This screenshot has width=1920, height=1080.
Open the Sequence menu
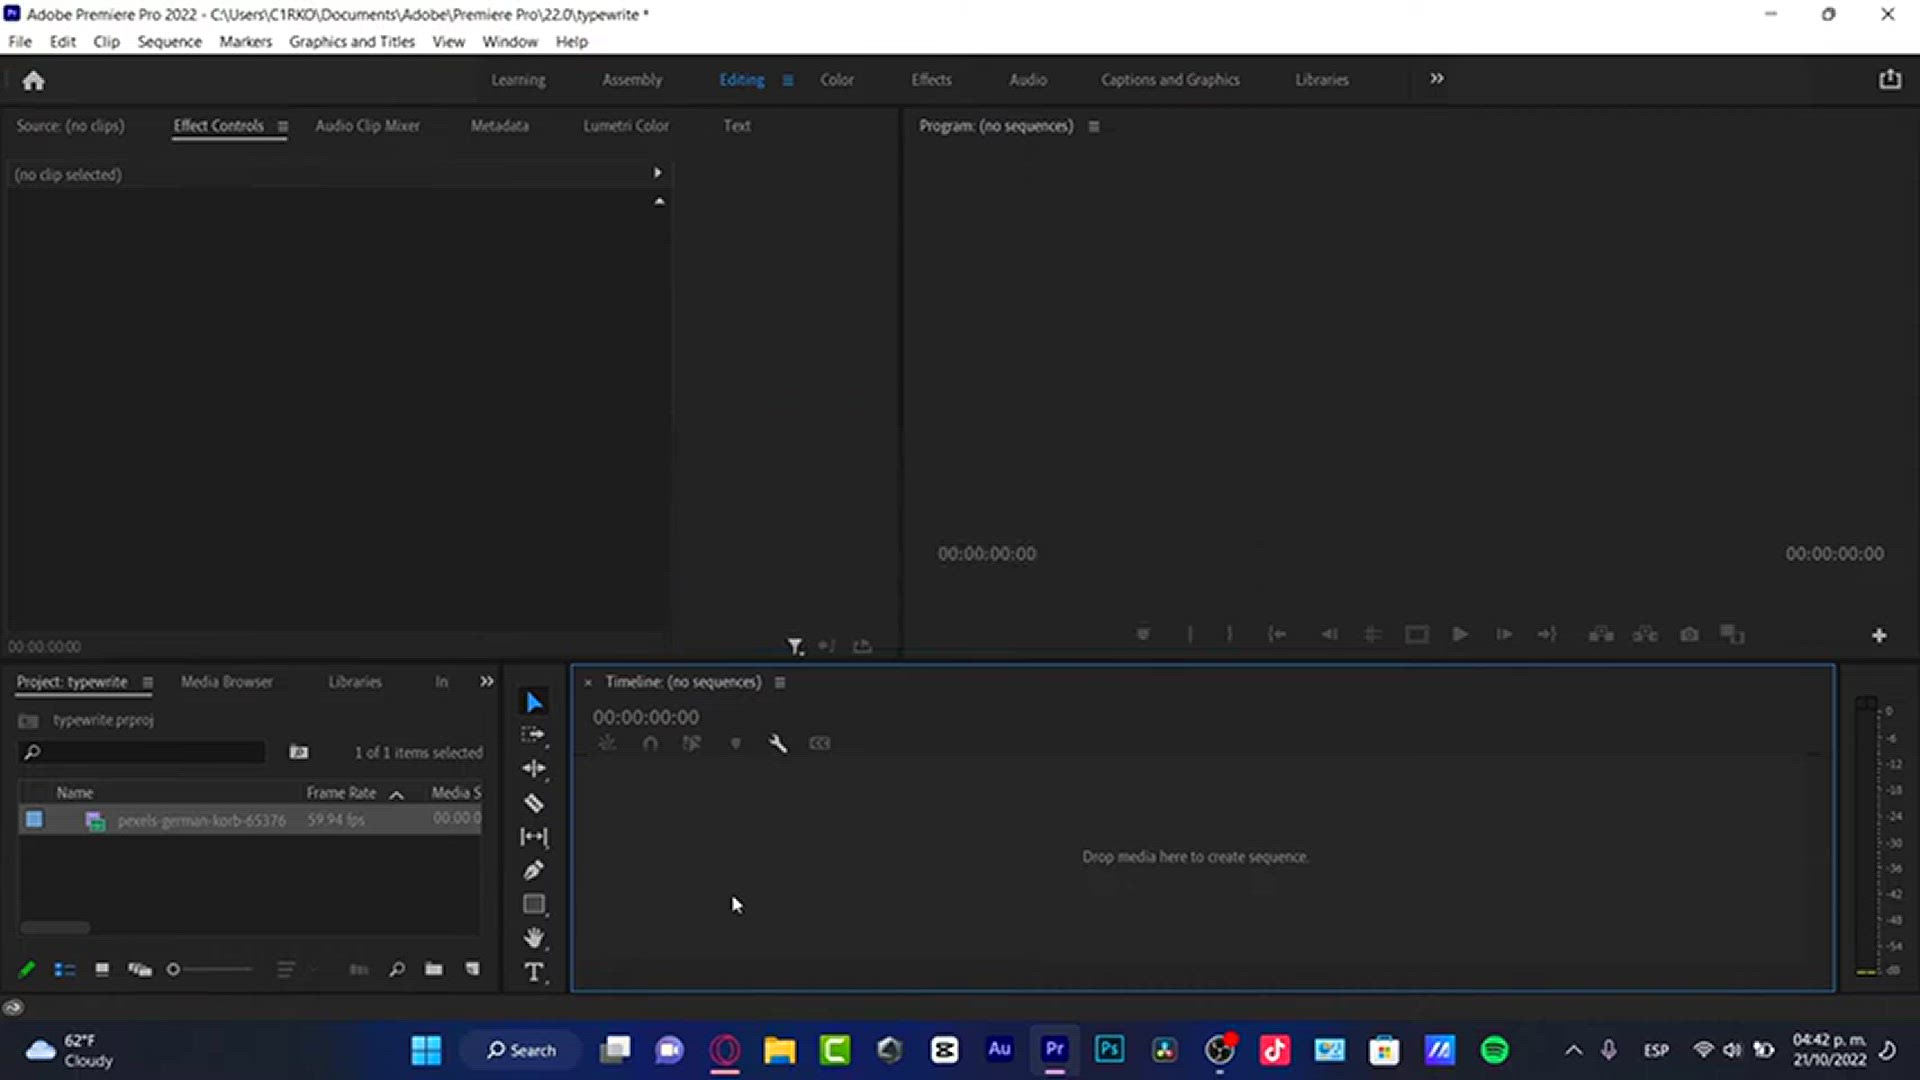169,41
